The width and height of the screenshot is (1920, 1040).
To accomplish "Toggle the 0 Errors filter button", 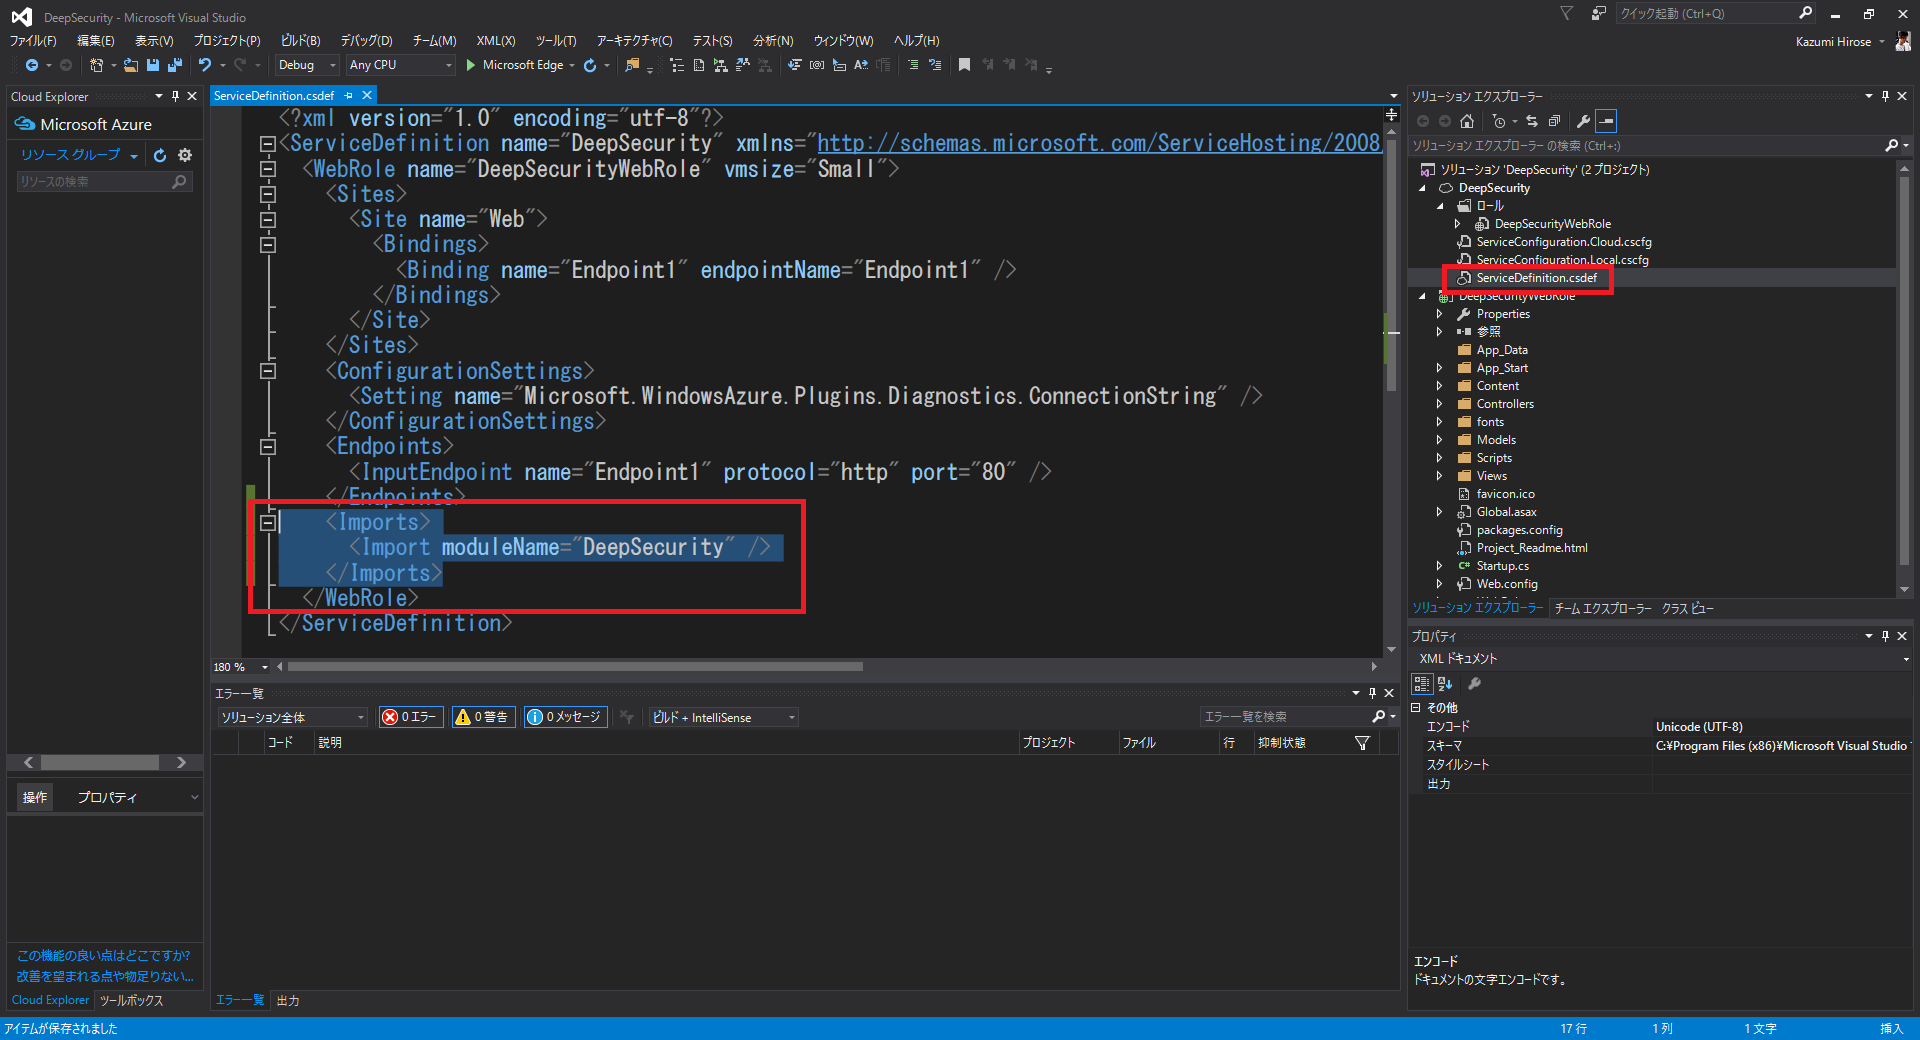I will [x=411, y=717].
